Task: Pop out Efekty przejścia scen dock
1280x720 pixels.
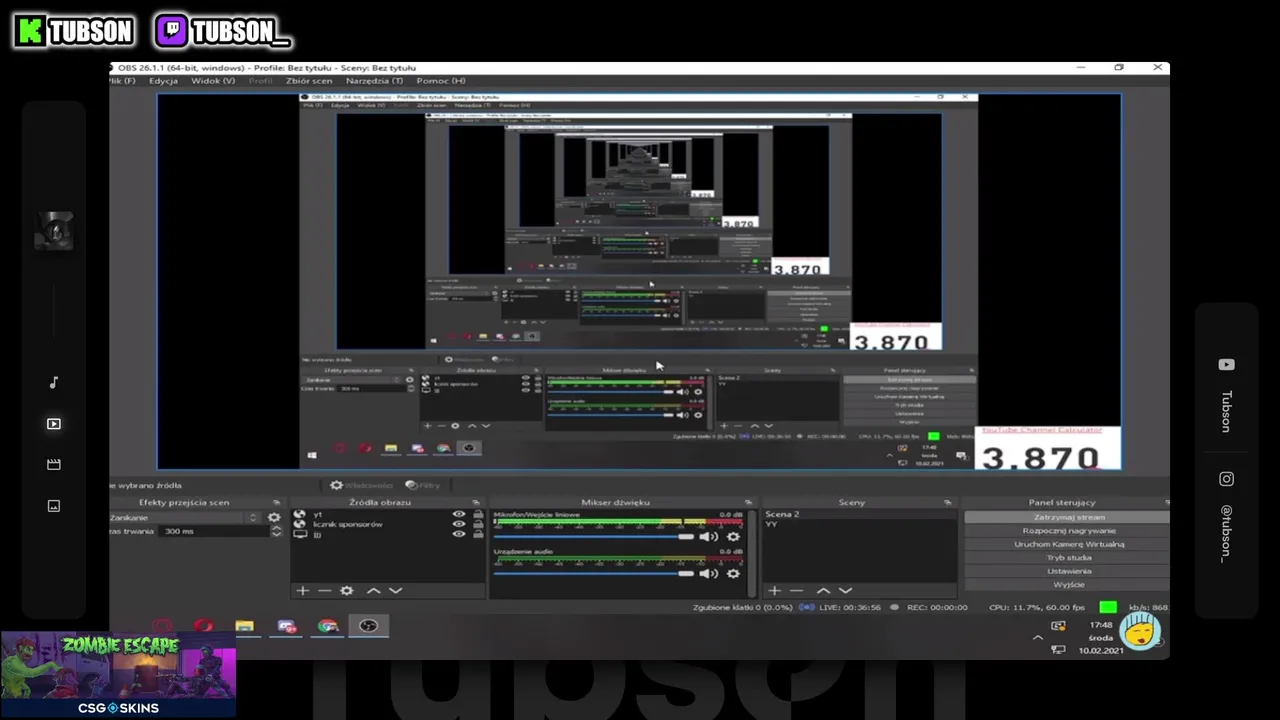Action: click(x=276, y=503)
